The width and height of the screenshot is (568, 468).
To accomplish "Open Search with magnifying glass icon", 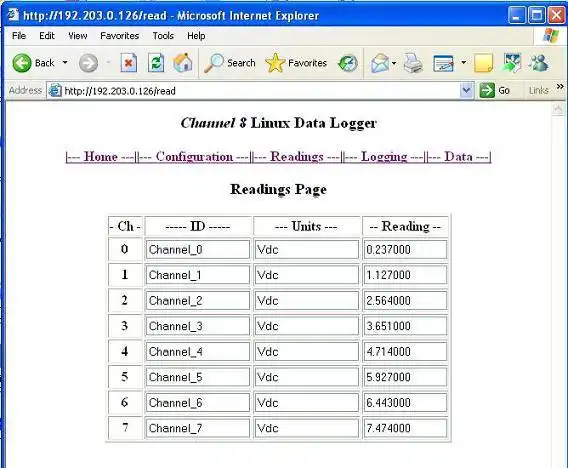I will 230,63.
